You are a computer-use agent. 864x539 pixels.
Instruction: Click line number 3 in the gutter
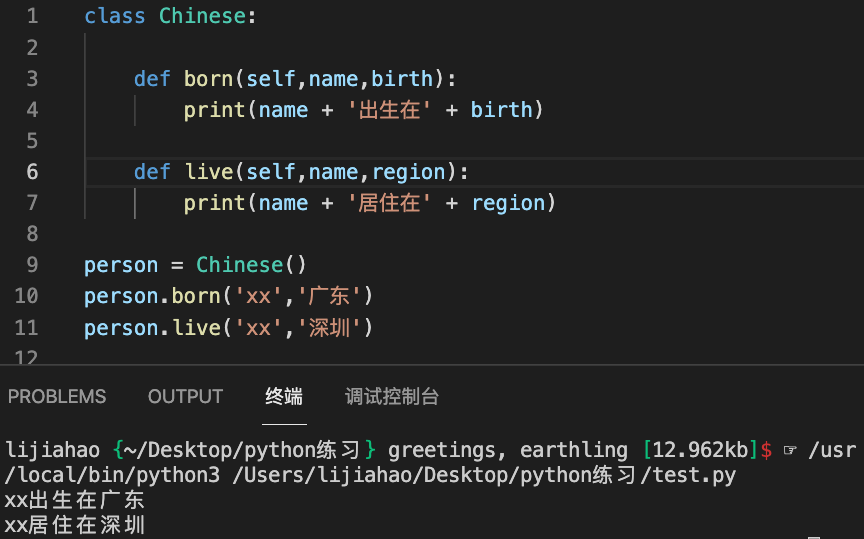tap(33, 78)
